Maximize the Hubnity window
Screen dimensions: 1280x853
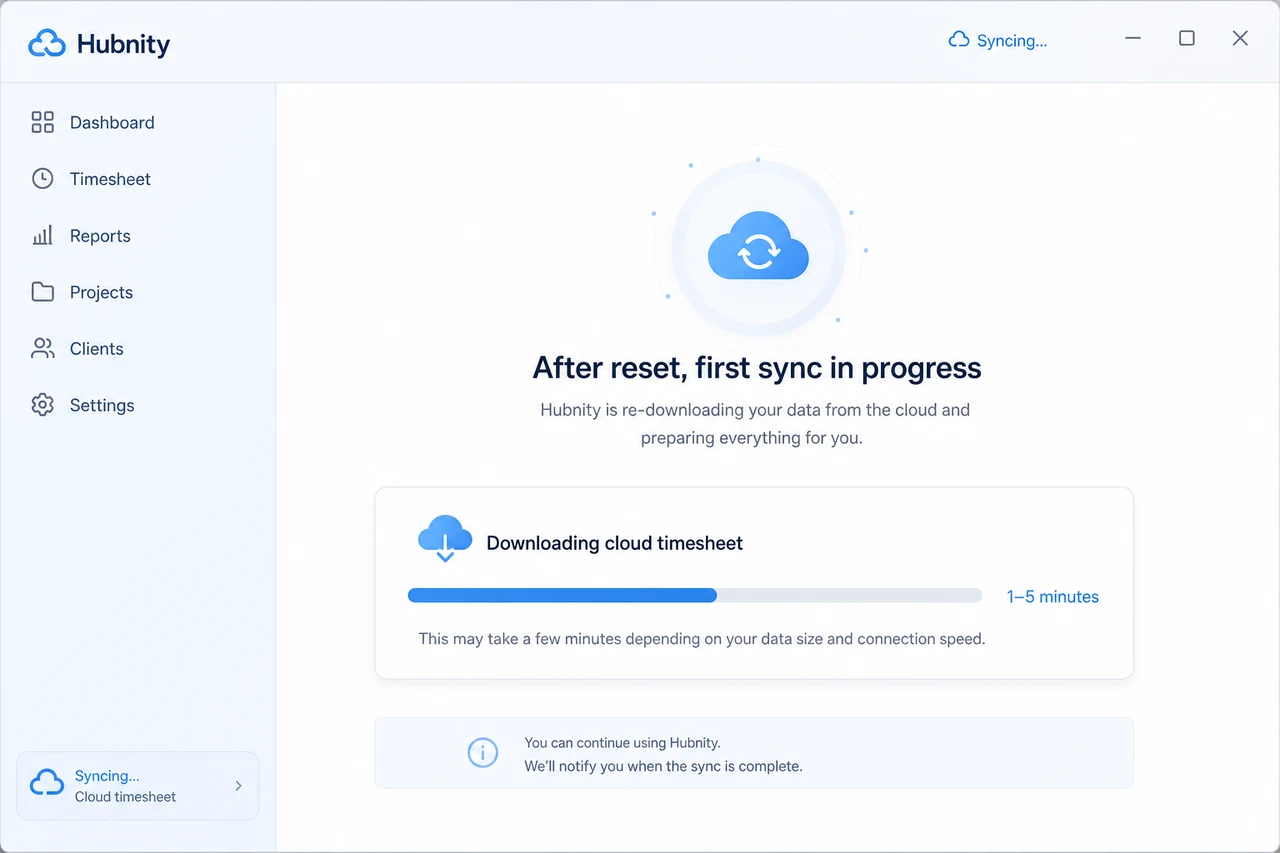tap(1187, 38)
